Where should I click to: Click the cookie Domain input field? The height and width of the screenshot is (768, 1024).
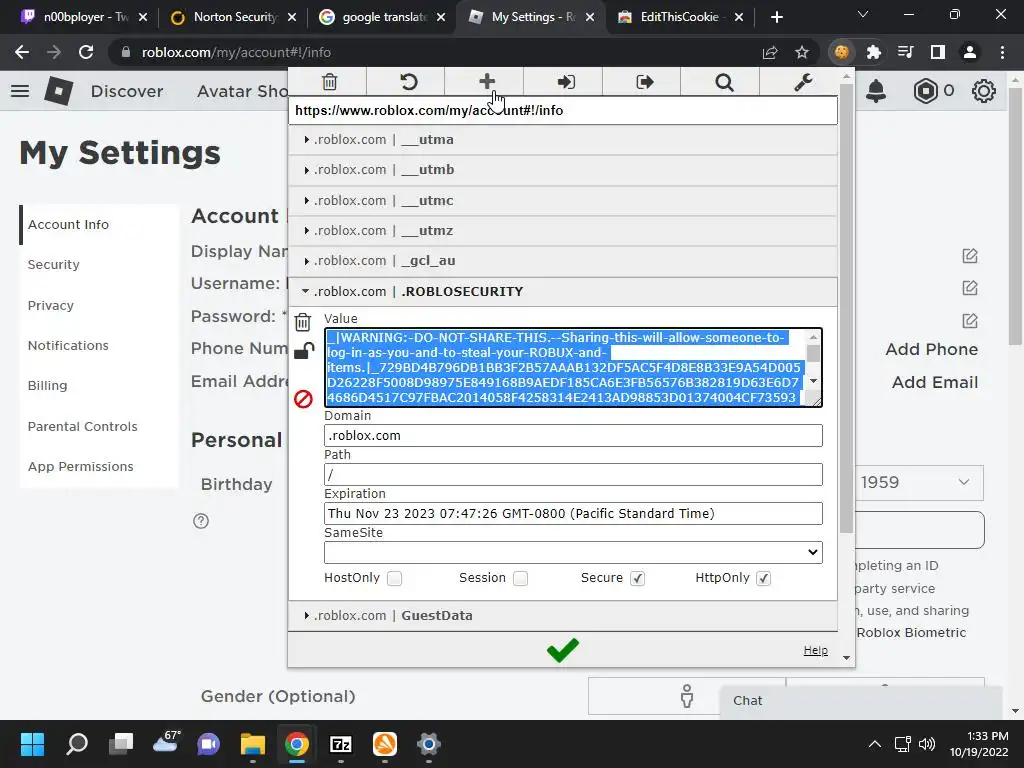(x=573, y=436)
